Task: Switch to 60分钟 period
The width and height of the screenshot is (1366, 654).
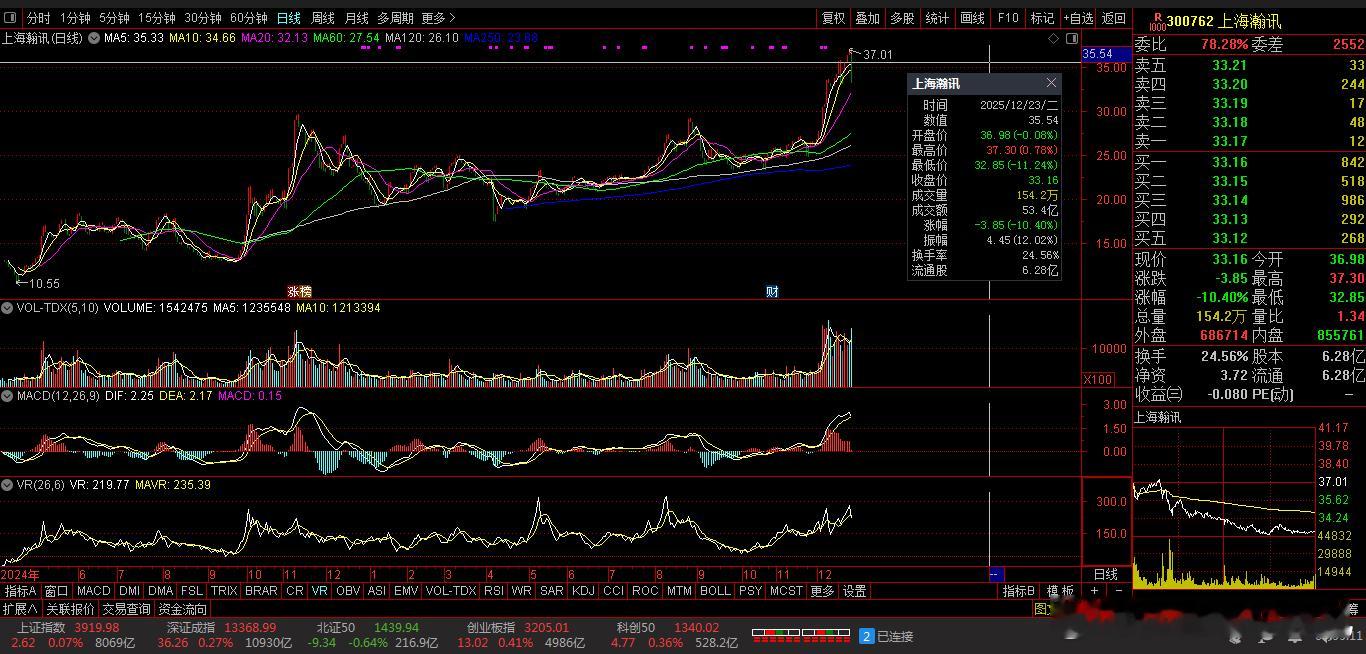Action: (249, 18)
